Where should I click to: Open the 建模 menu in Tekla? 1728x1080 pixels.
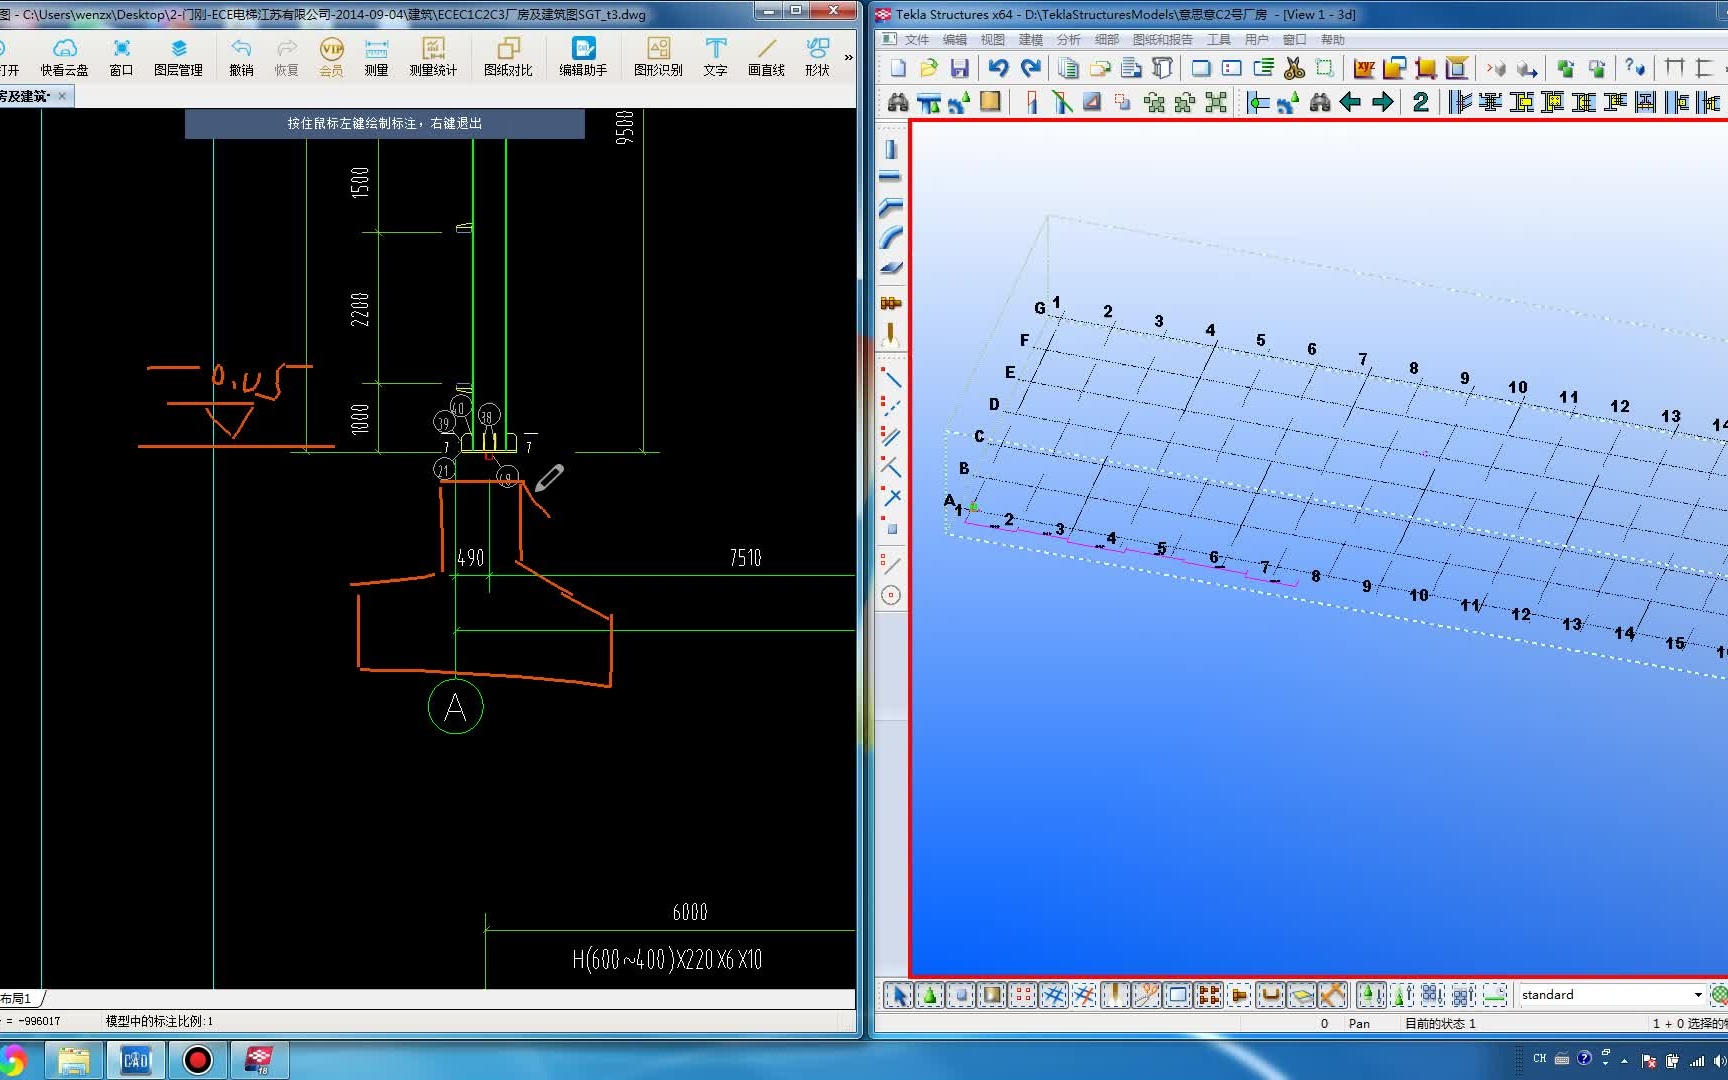click(1030, 40)
